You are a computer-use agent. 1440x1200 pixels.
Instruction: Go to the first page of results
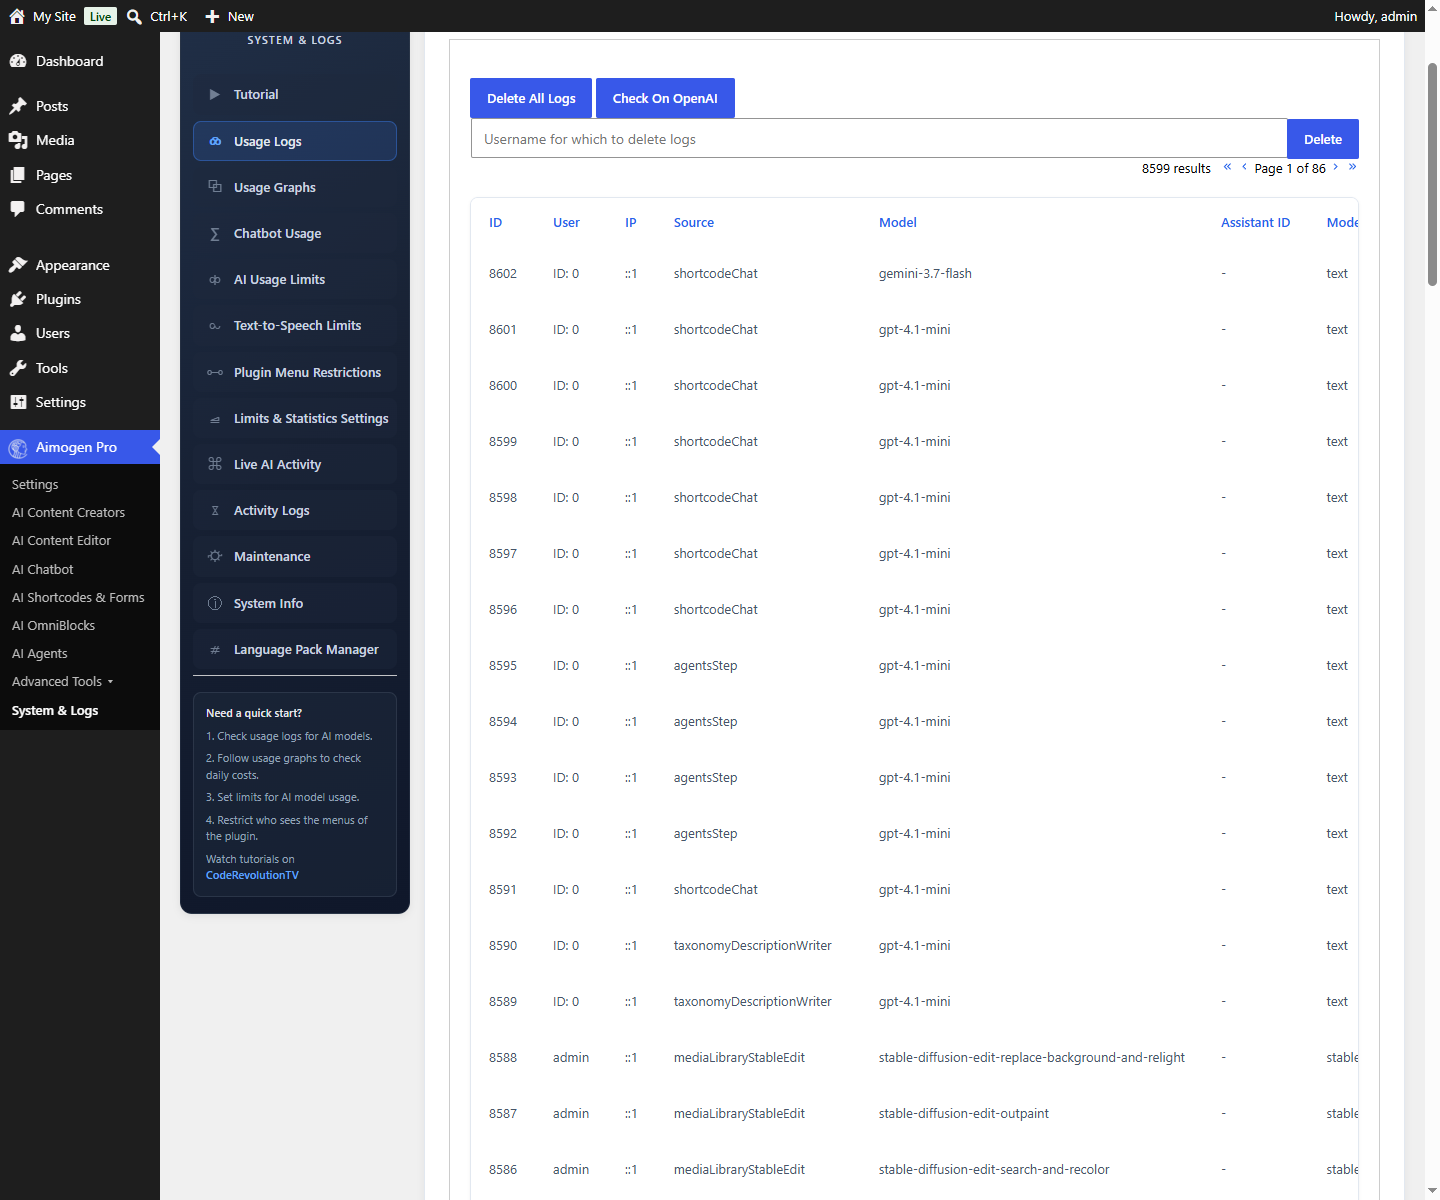pyautogui.click(x=1227, y=167)
